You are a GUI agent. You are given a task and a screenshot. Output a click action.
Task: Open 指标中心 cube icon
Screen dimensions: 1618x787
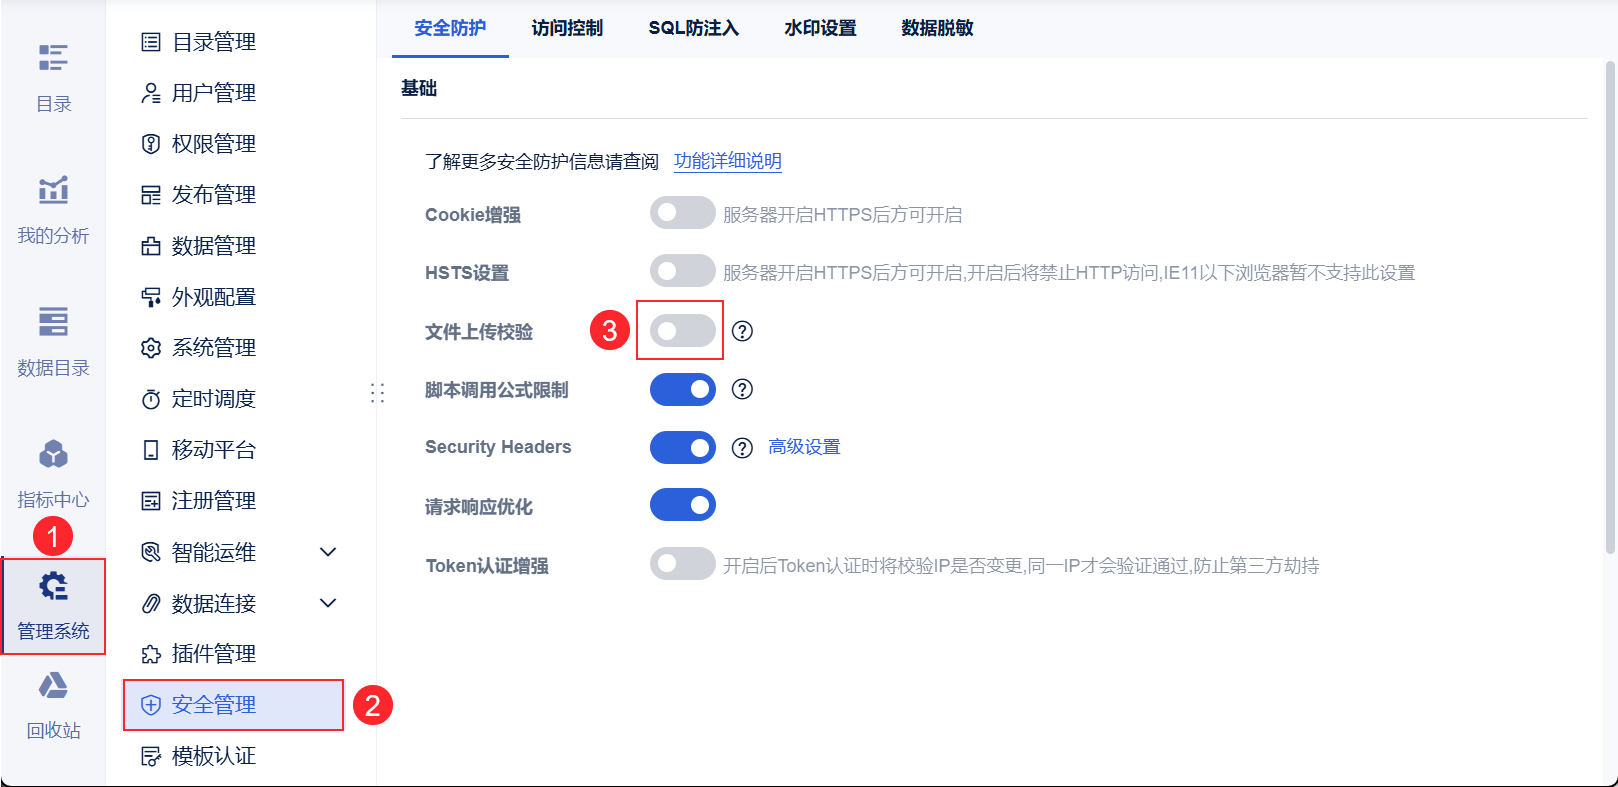click(53, 454)
